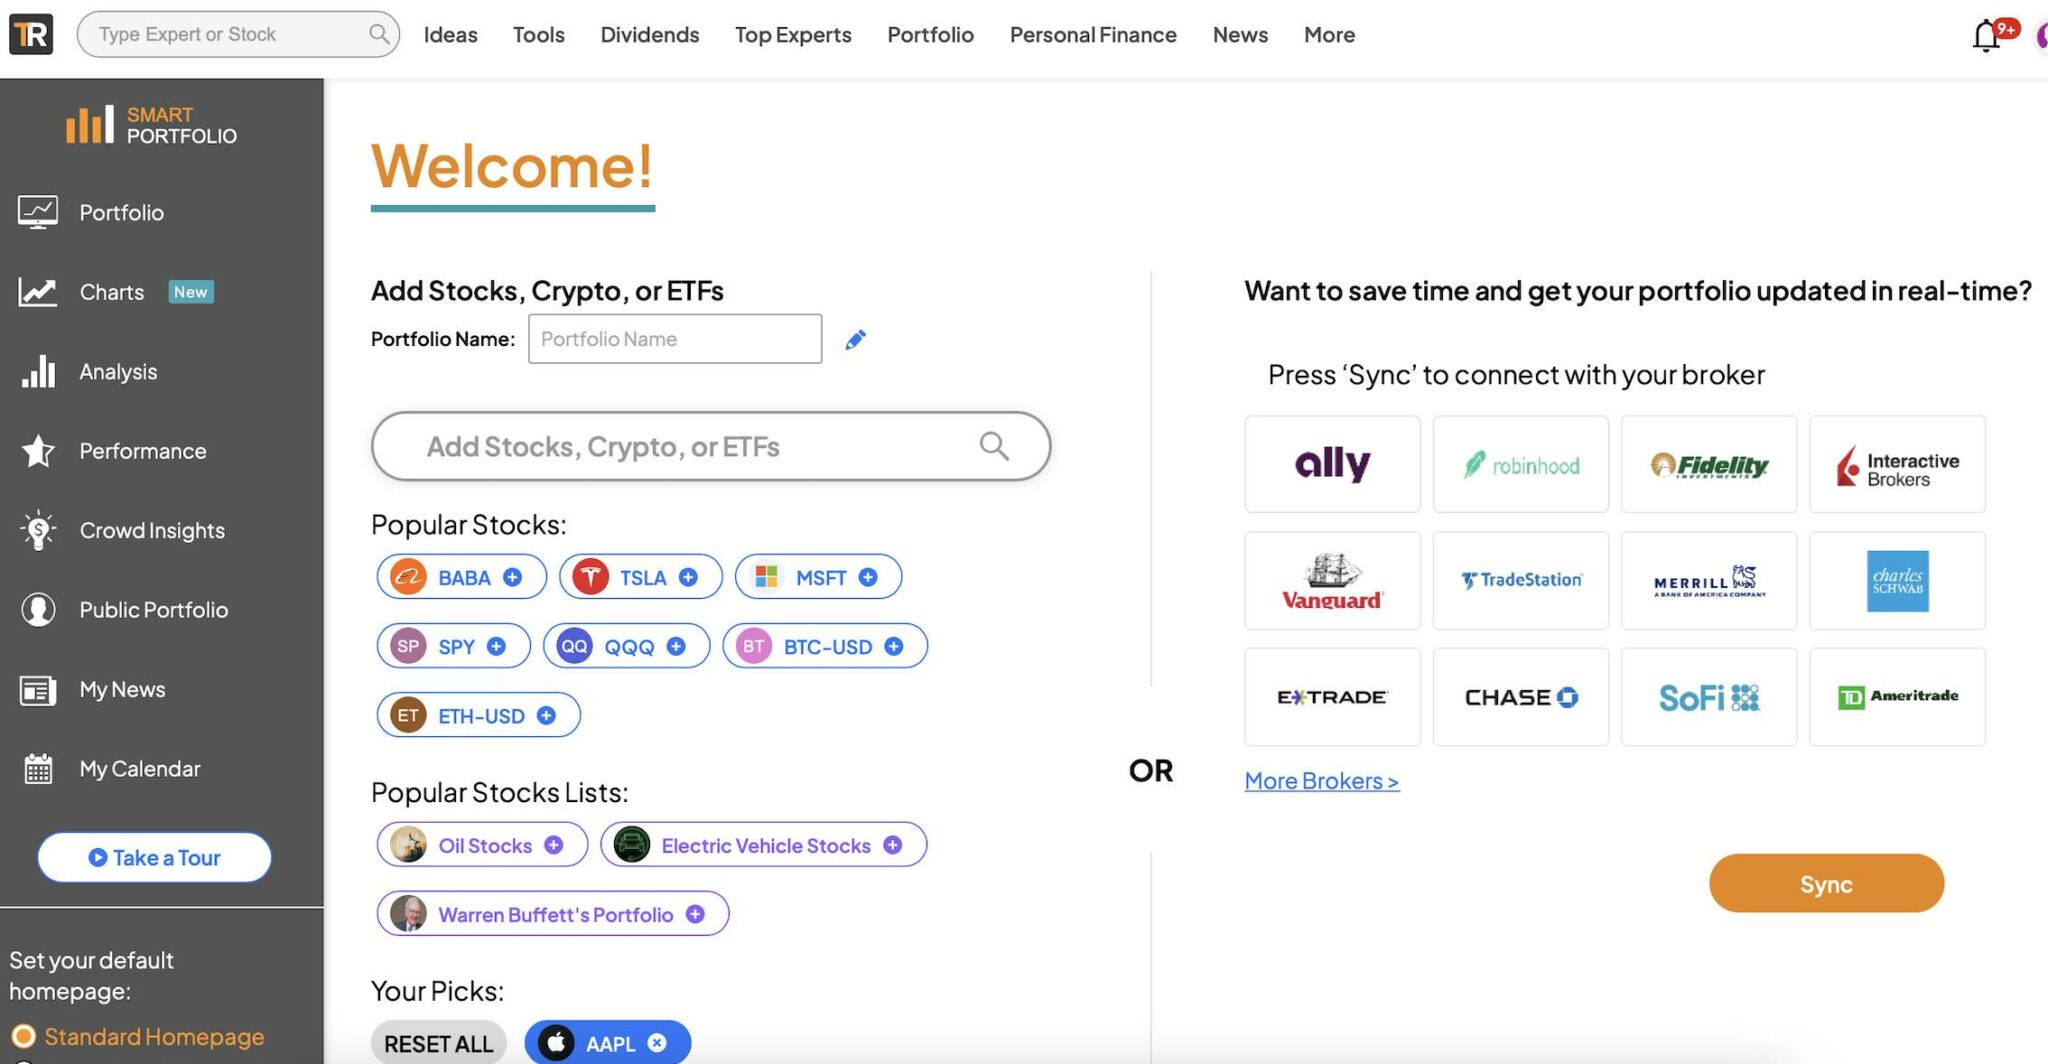Click the pencil edit icon for portfolio name

click(855, 340)
